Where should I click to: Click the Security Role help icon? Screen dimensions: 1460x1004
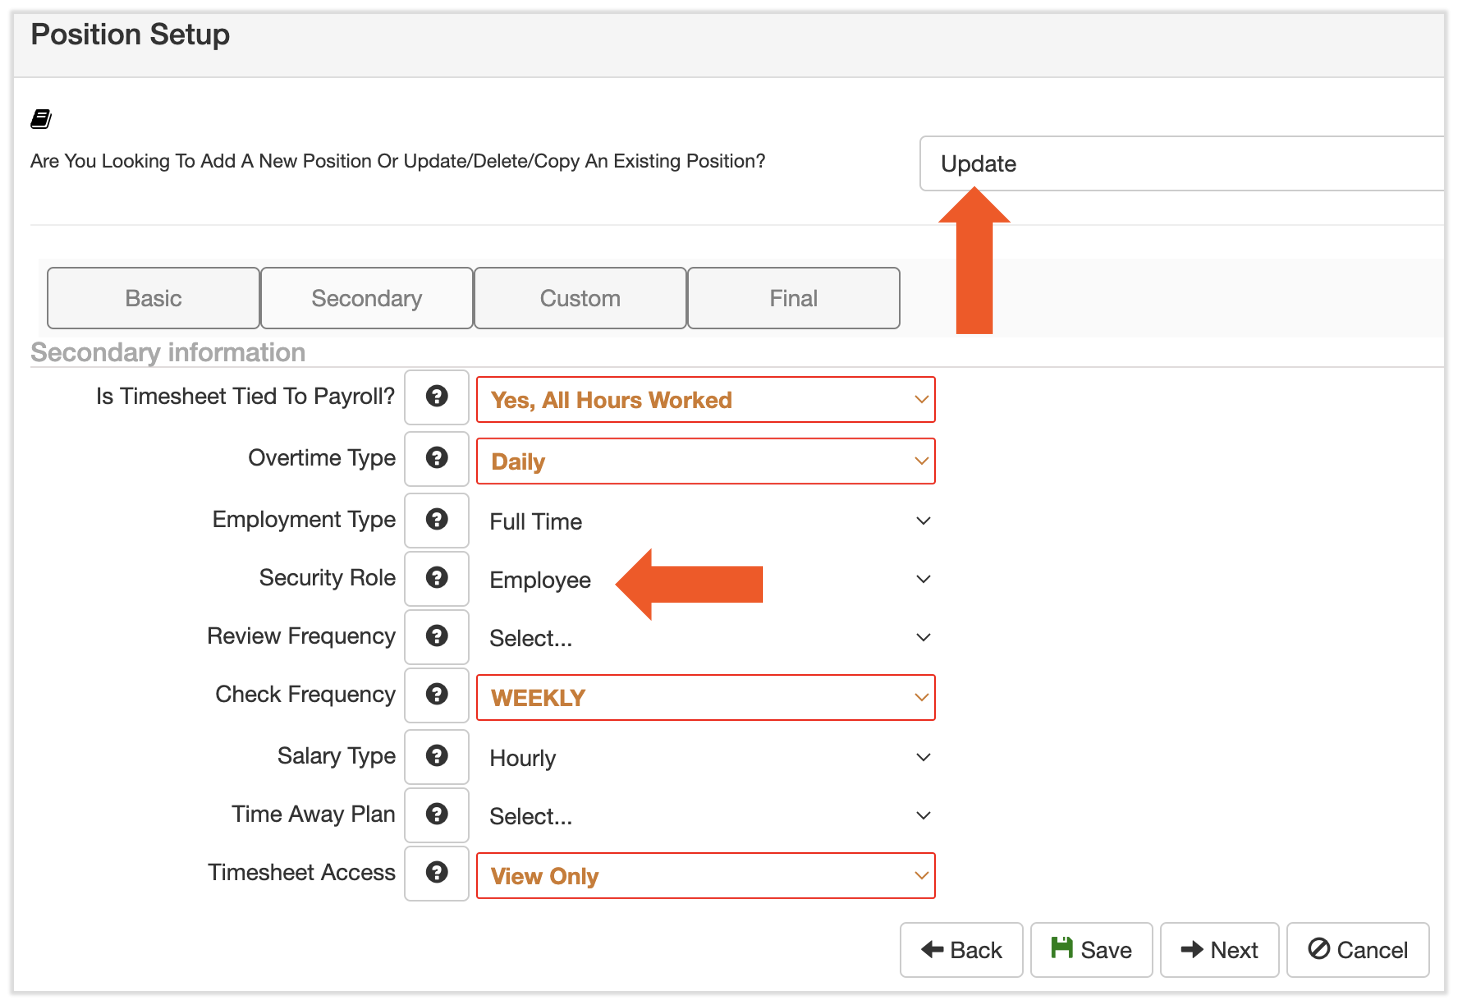pos(437,578)
